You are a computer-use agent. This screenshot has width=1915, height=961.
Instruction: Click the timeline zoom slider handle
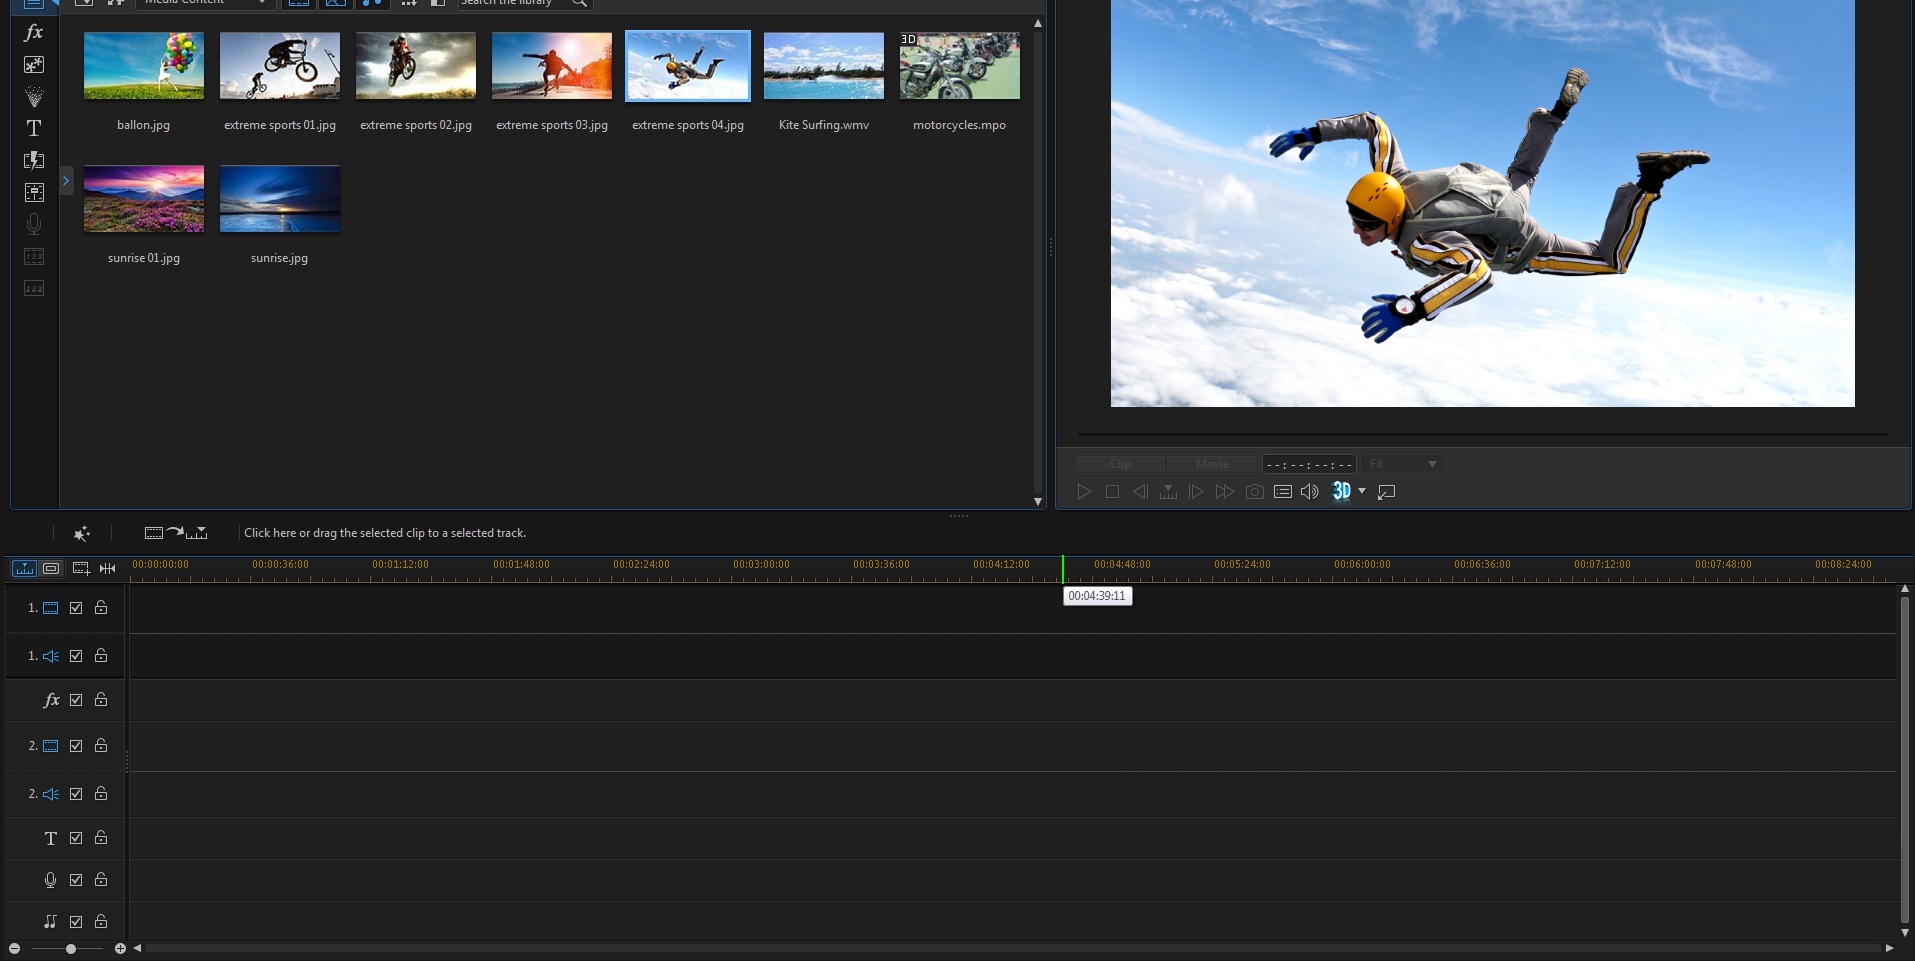pyautogui.click(x=71, y=948)
